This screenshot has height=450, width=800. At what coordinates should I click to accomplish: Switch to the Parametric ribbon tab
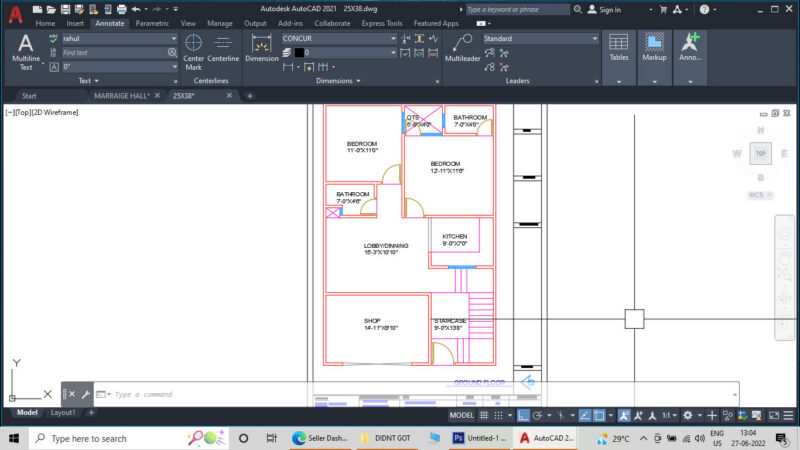152,23
